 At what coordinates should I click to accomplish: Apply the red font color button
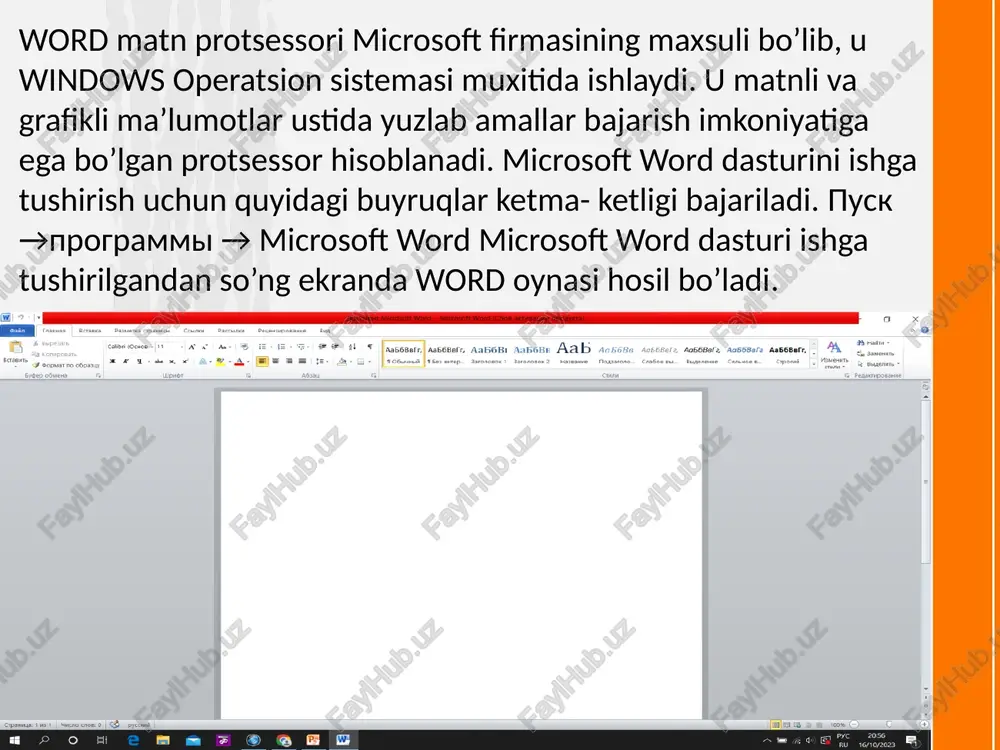point(239,362)
